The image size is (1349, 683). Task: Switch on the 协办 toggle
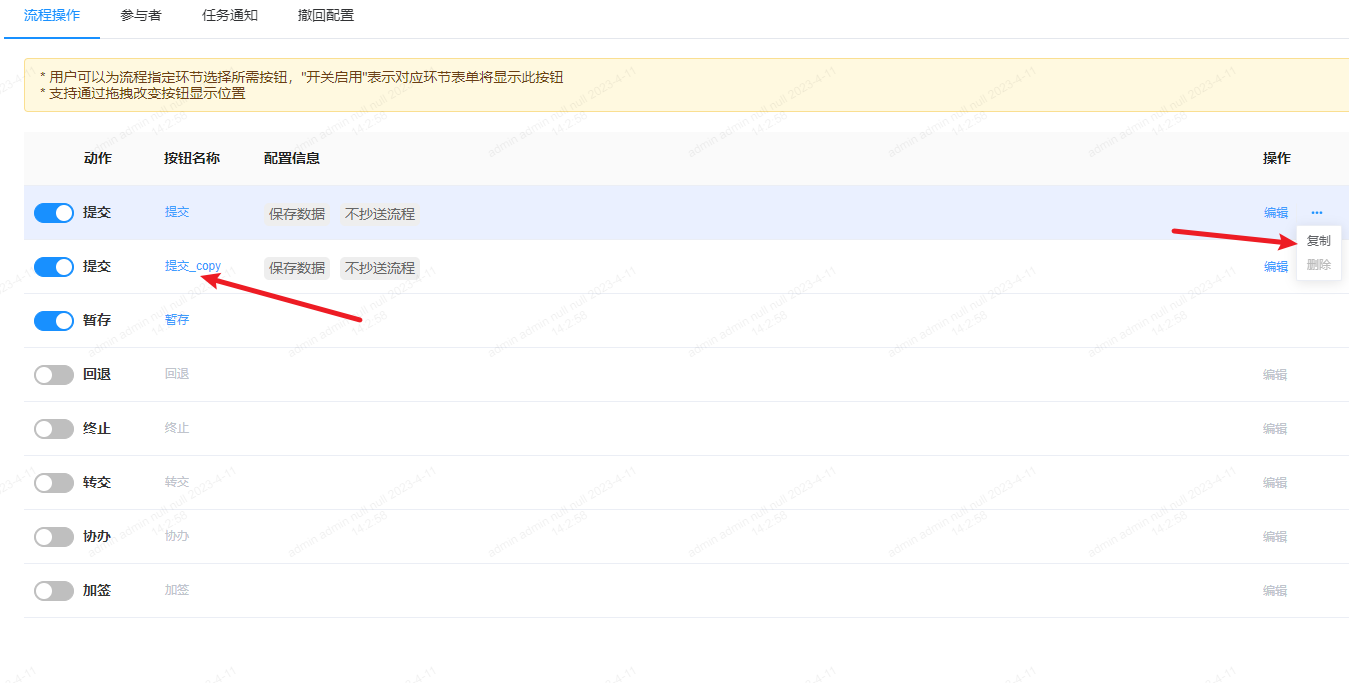[54, 537]
